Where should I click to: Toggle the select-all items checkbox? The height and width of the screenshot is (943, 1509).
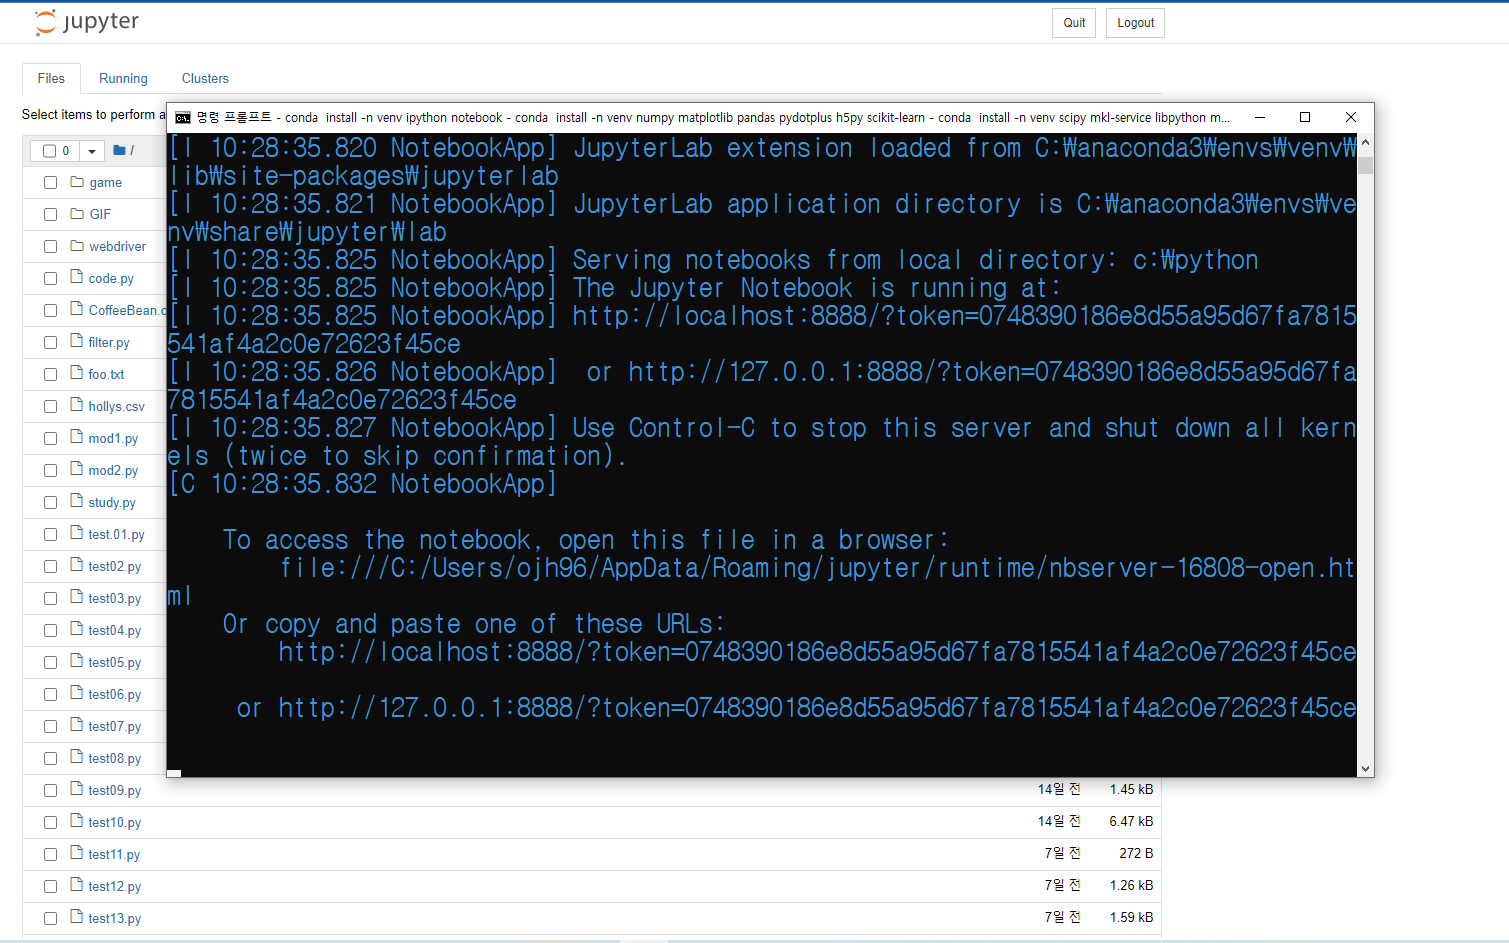[49, 151]
